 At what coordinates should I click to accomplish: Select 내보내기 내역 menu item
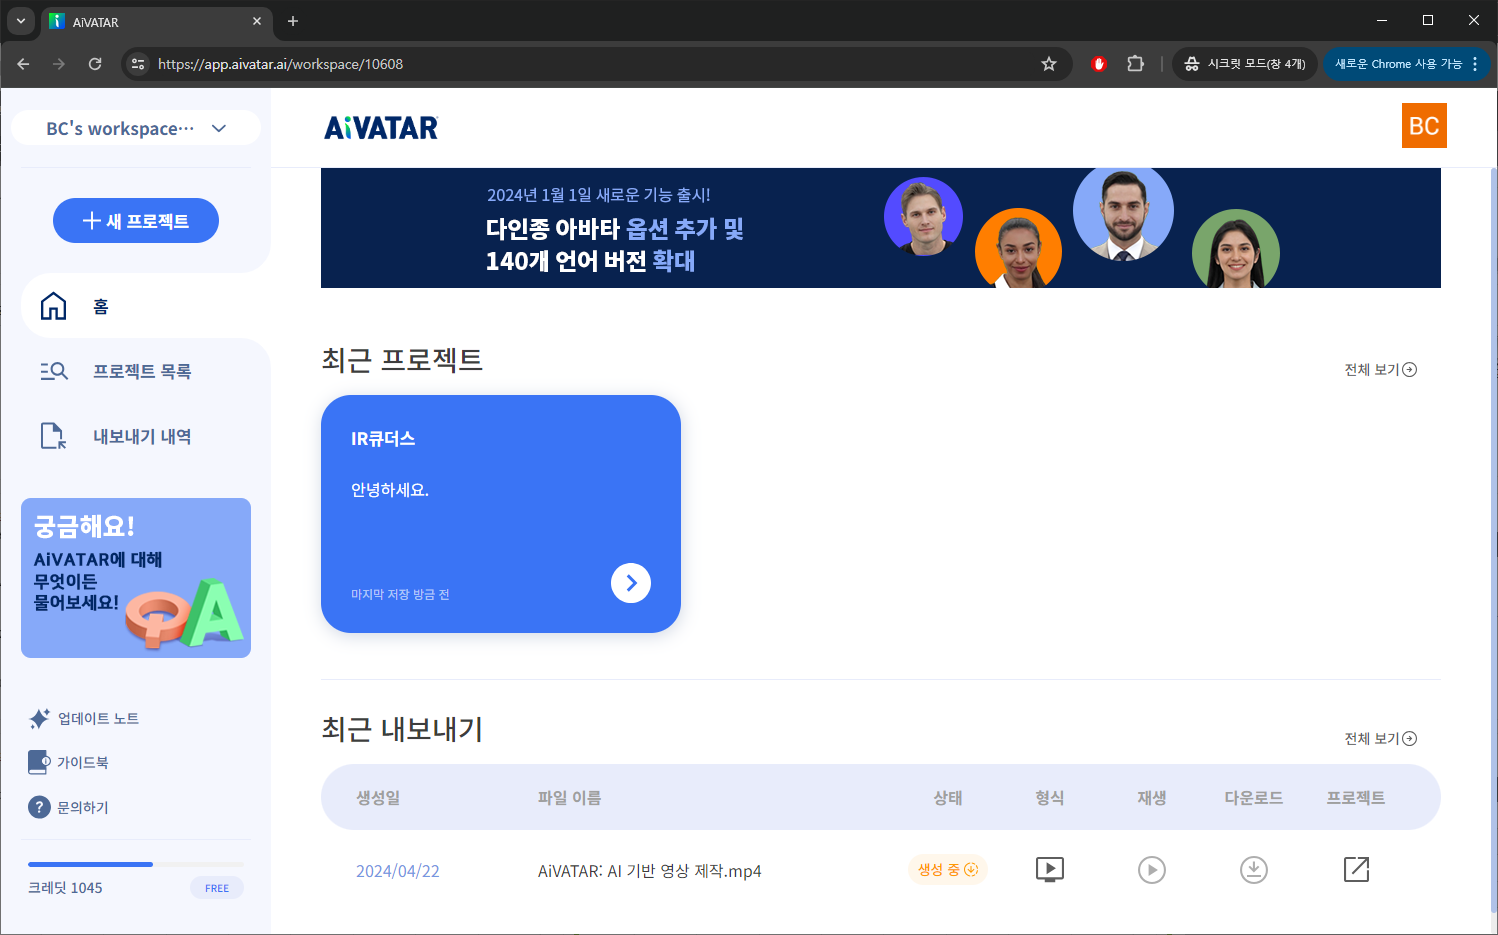pyautogui.click(x=142, y=436)
